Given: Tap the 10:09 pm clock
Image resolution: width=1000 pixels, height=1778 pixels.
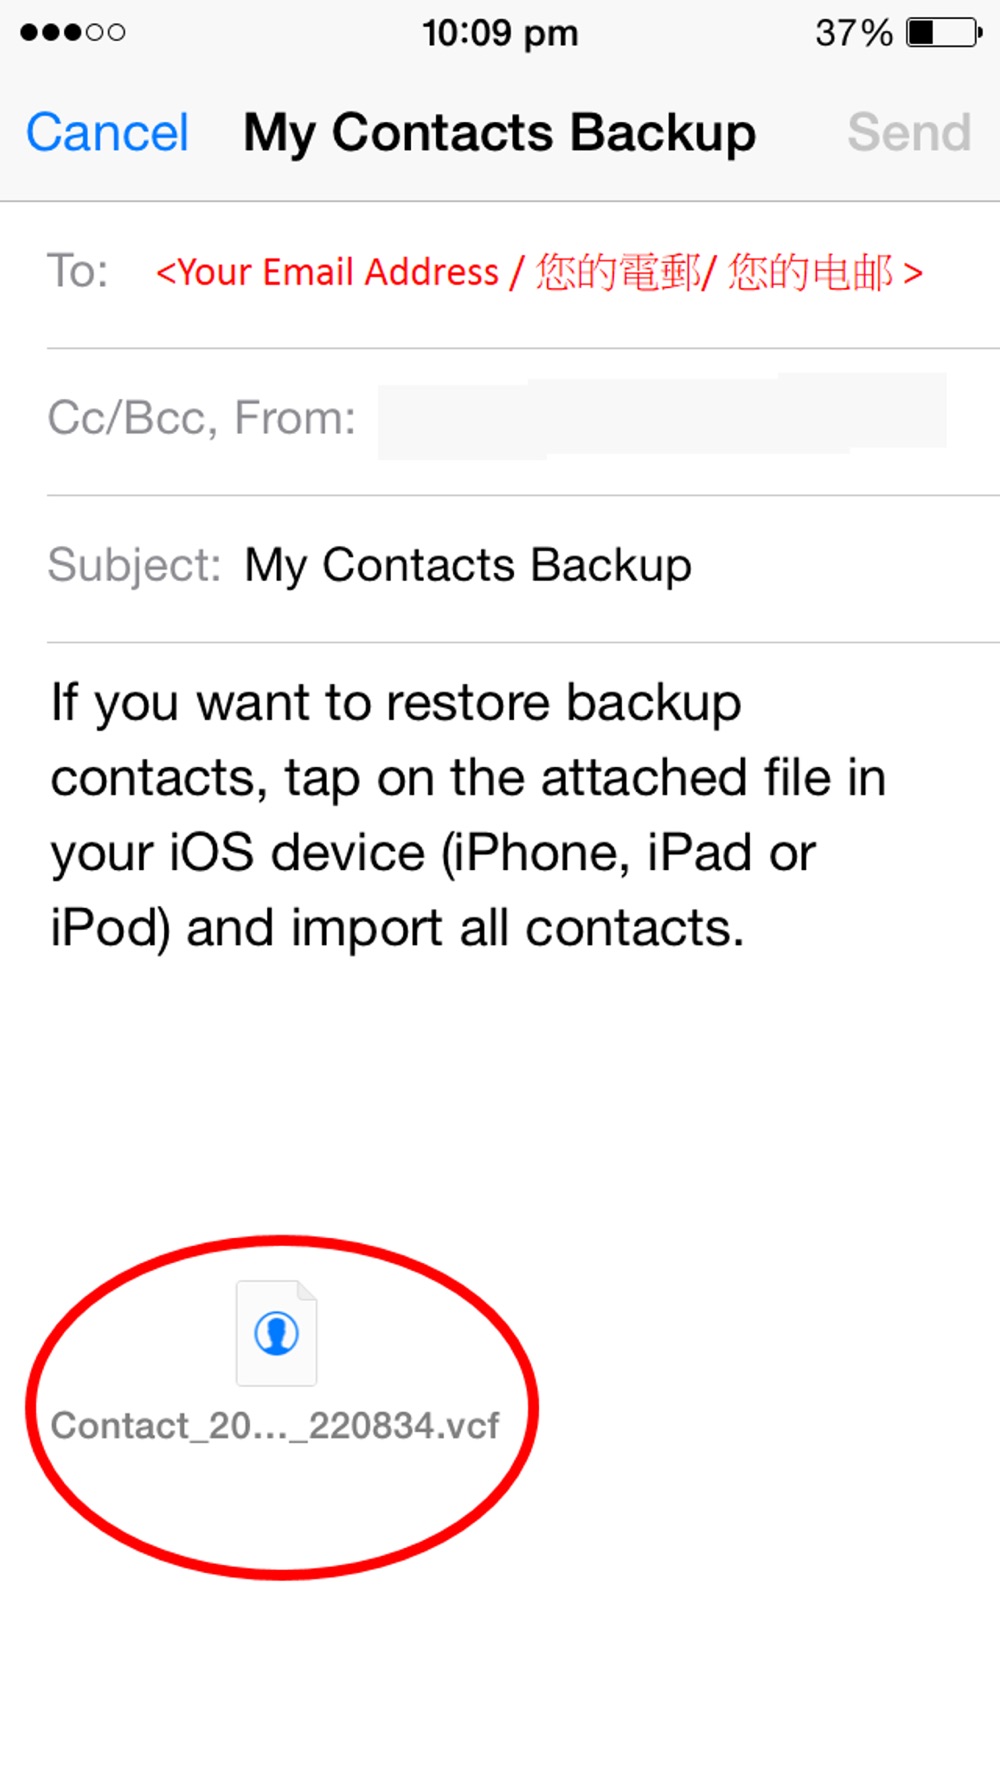Looking at the screenshot, I should click(500, 33).
